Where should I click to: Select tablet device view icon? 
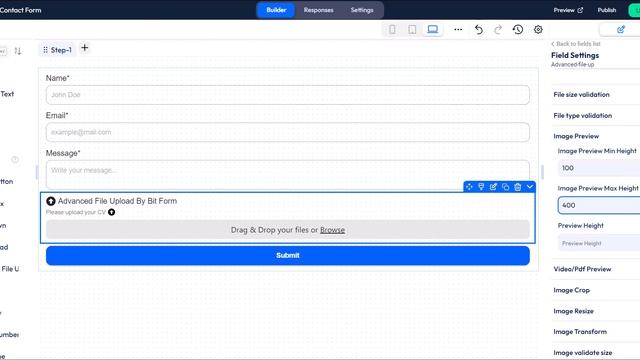tap(412, 29)
